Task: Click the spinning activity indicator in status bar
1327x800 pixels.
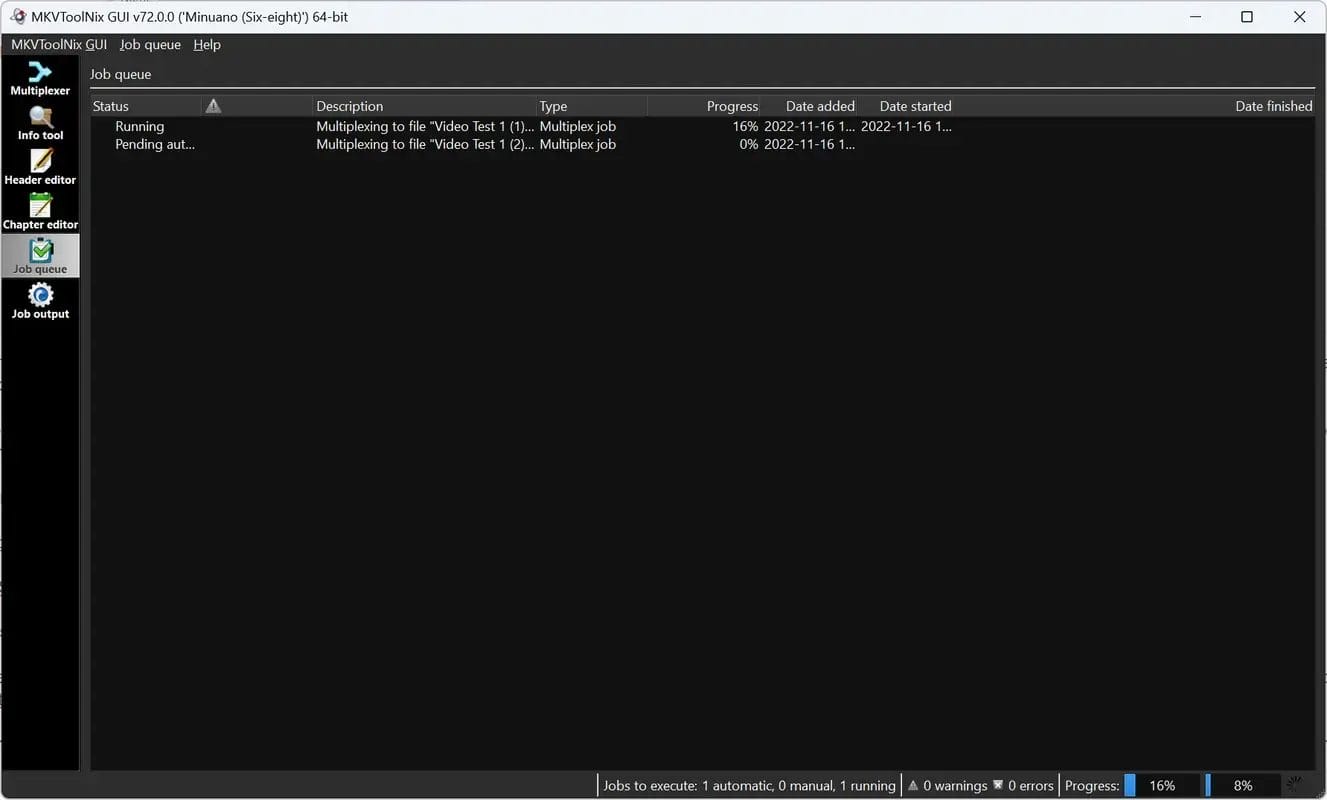Action: pos(1296,785)
